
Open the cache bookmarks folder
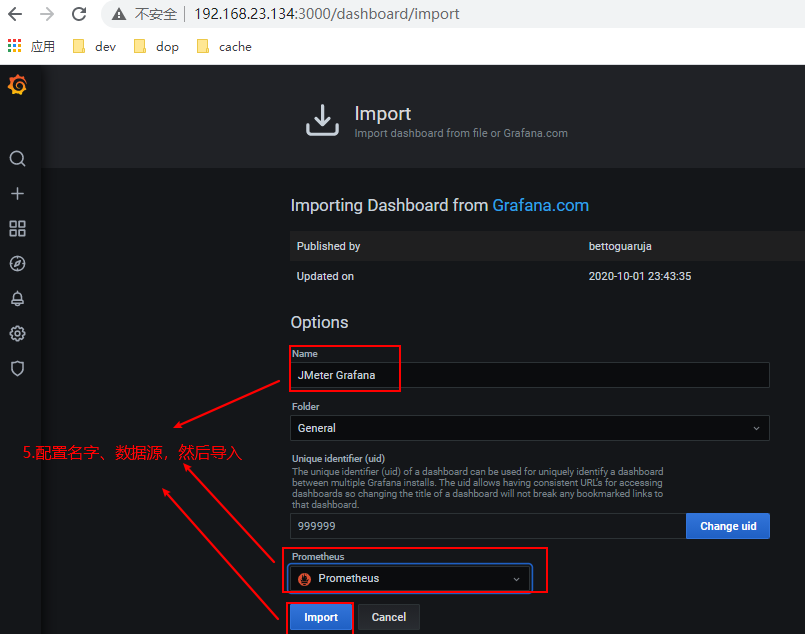click(224, 47)
